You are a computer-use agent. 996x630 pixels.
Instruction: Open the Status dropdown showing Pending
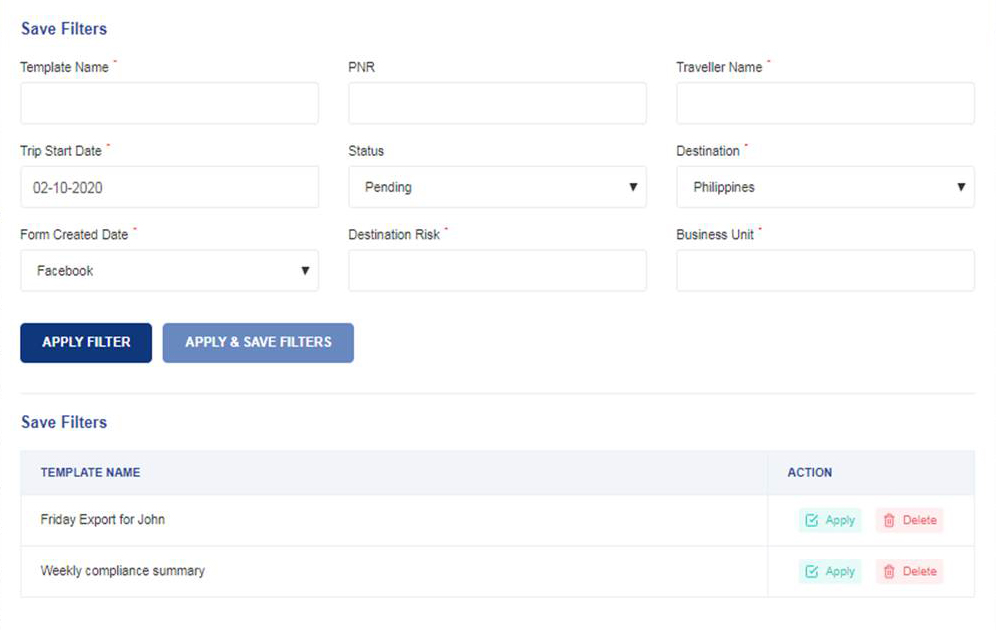point(497,187)
